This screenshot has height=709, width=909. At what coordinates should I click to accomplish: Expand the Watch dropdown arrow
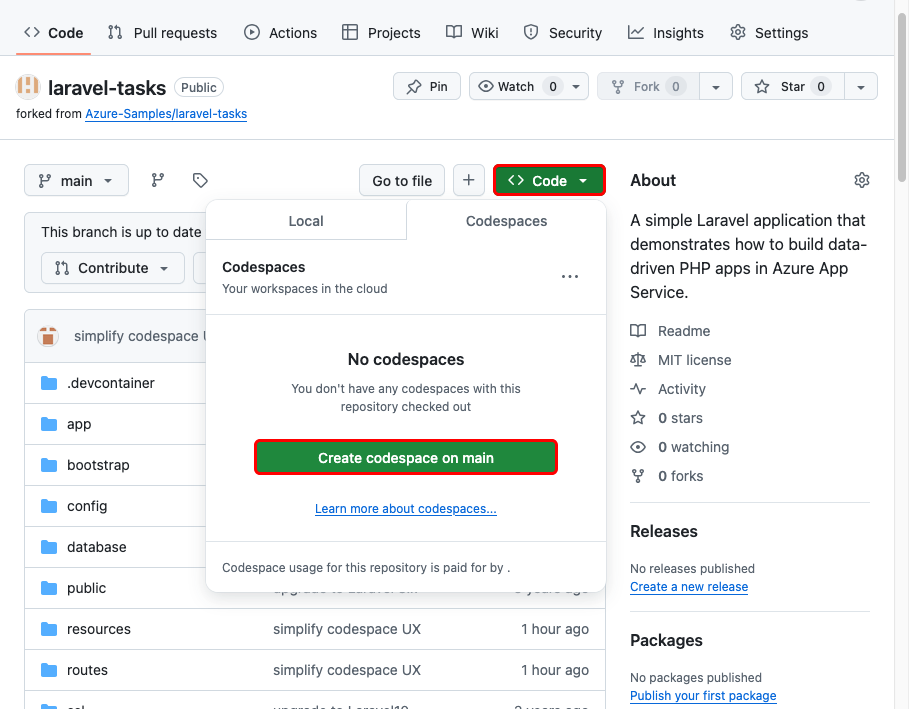pos(575,86)
